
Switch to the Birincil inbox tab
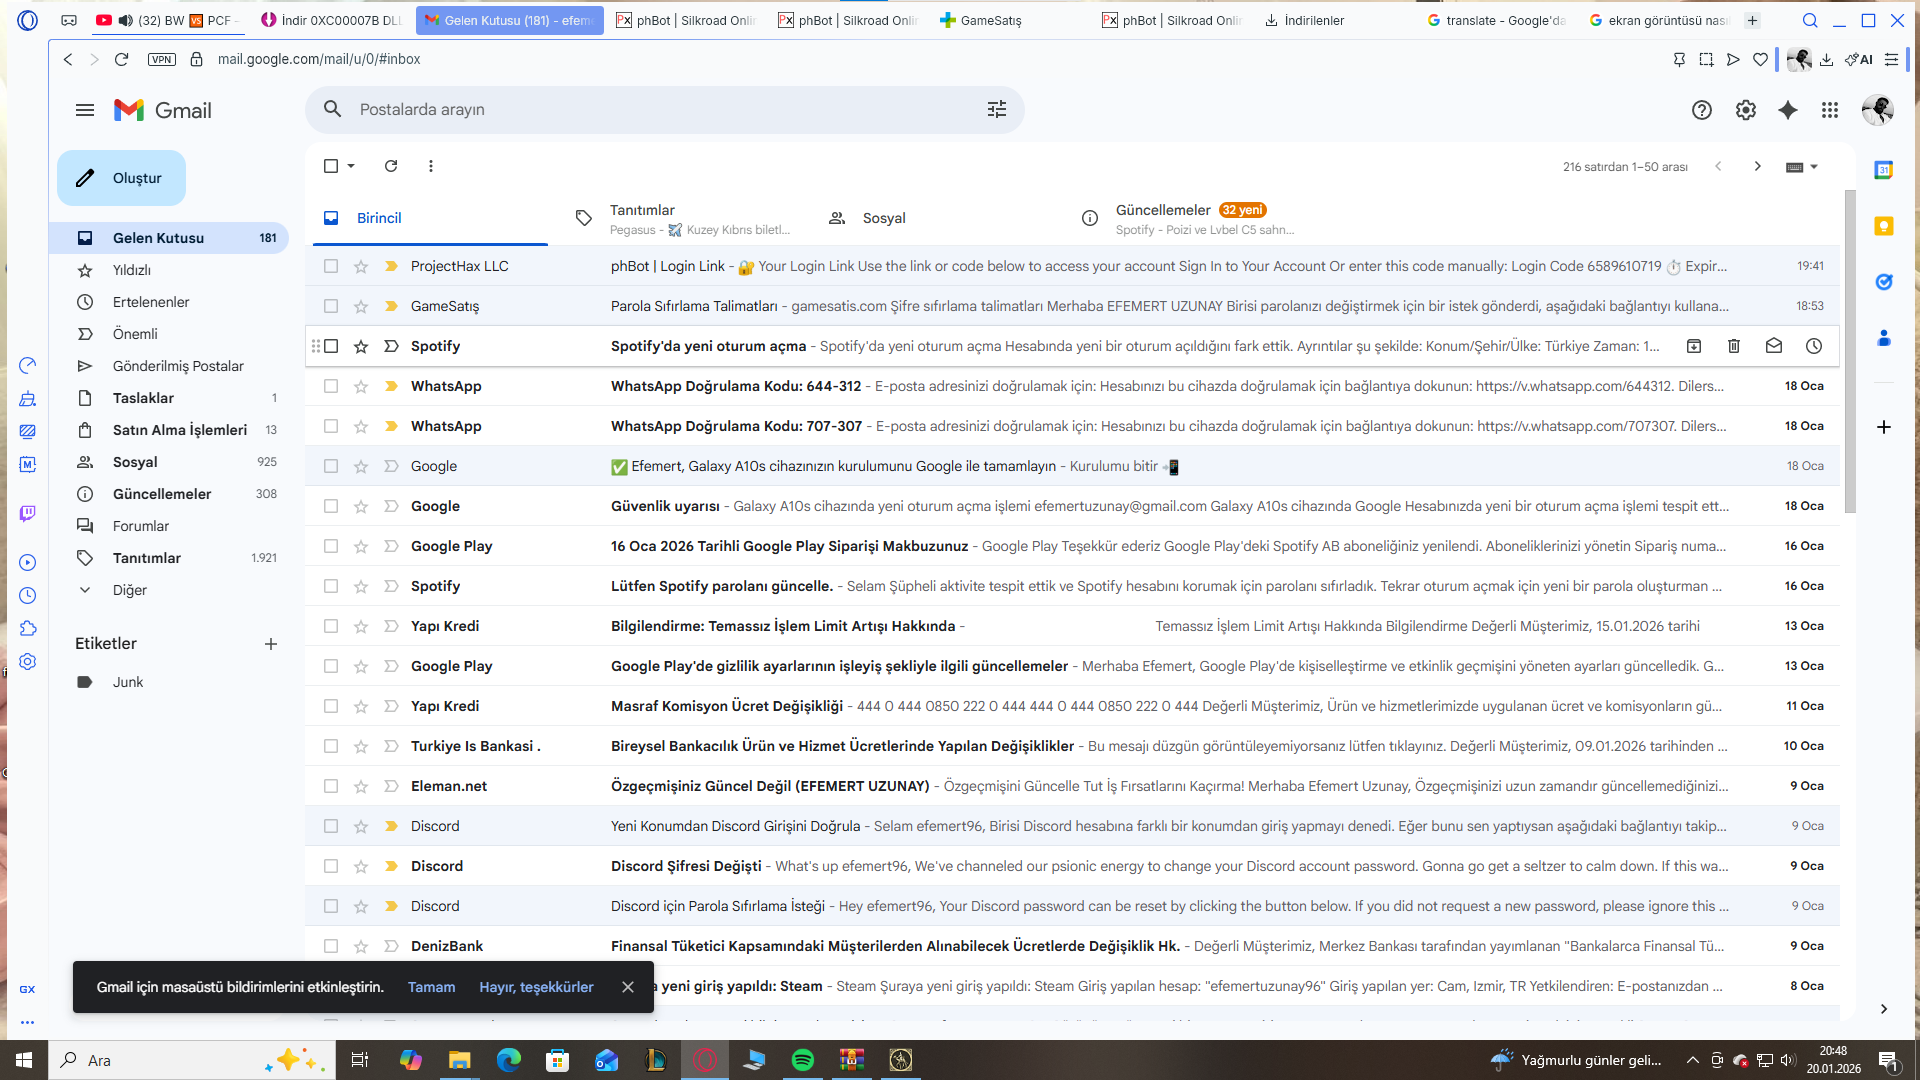click(x=430, y=218)
